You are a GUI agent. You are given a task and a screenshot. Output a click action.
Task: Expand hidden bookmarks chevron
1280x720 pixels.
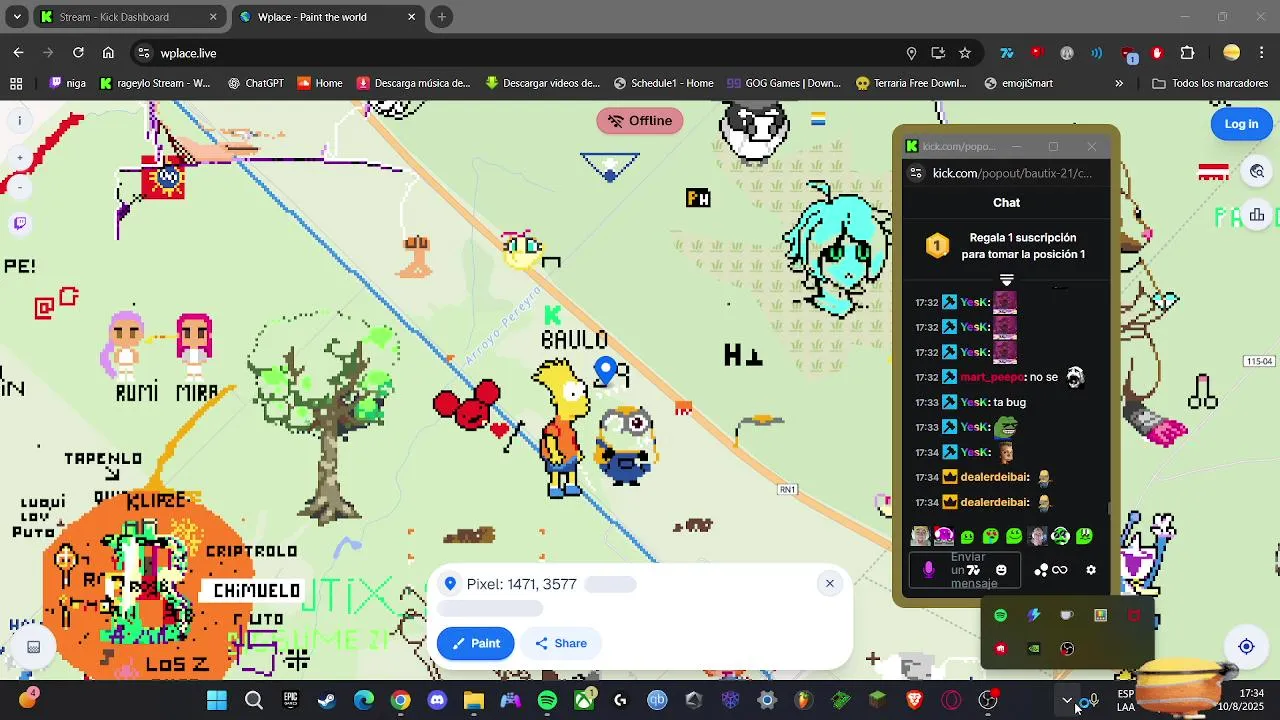[x=1119, y=84]
